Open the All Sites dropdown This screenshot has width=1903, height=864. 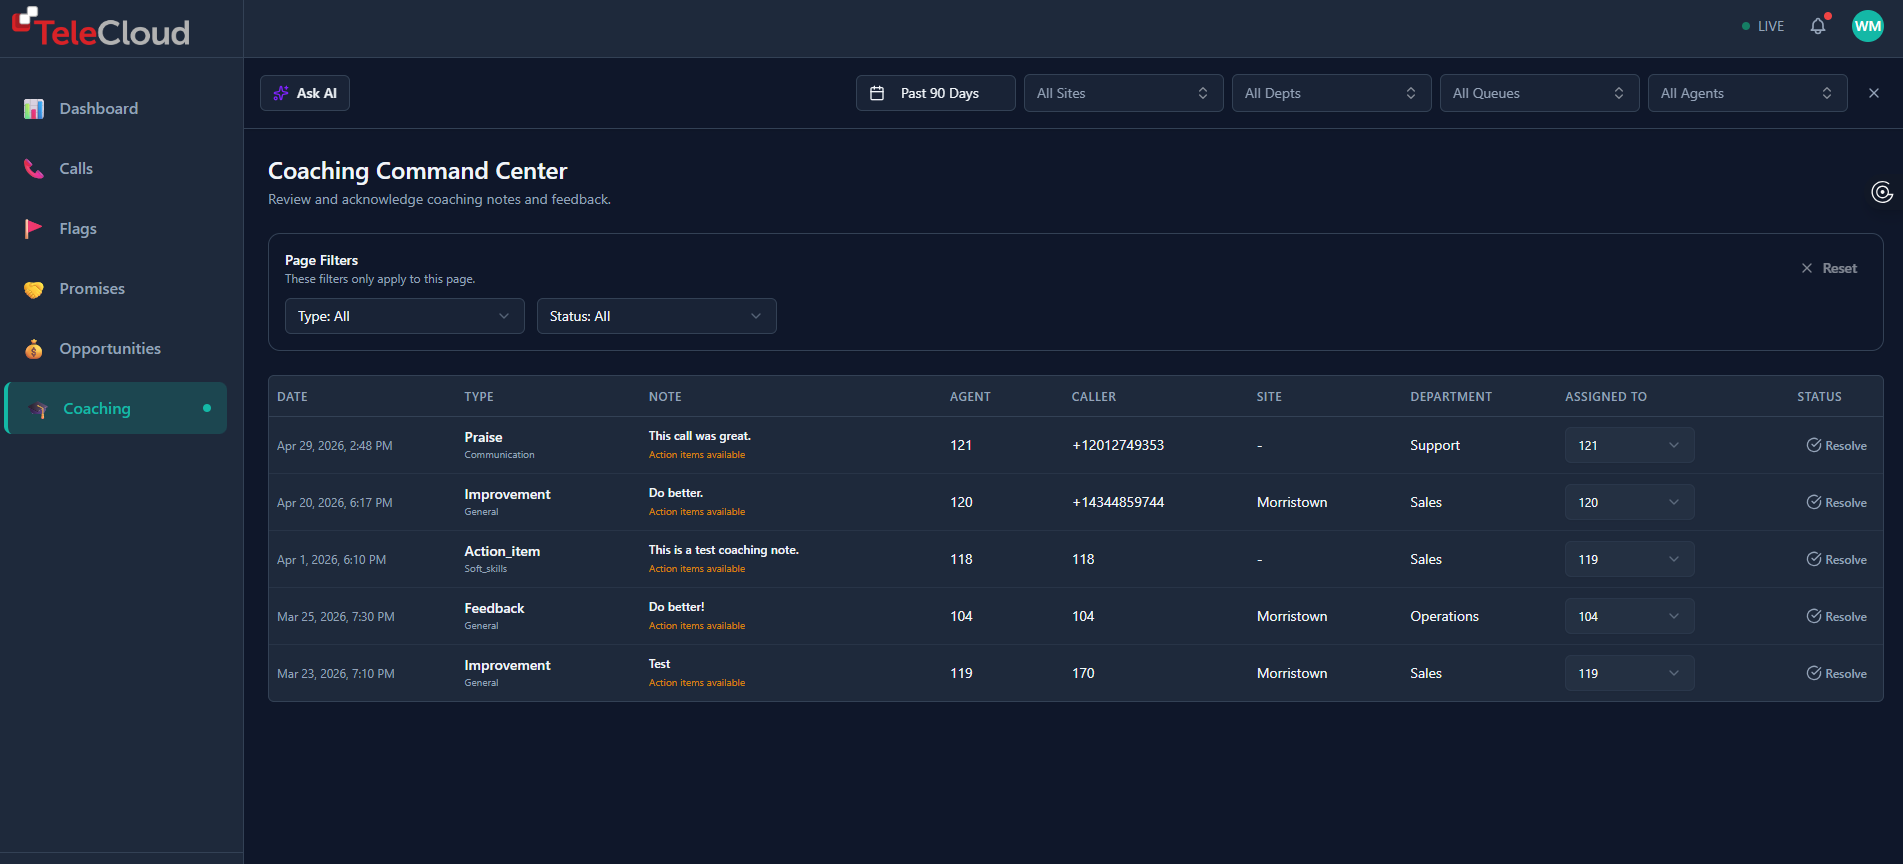click(x=1123, y=93)
